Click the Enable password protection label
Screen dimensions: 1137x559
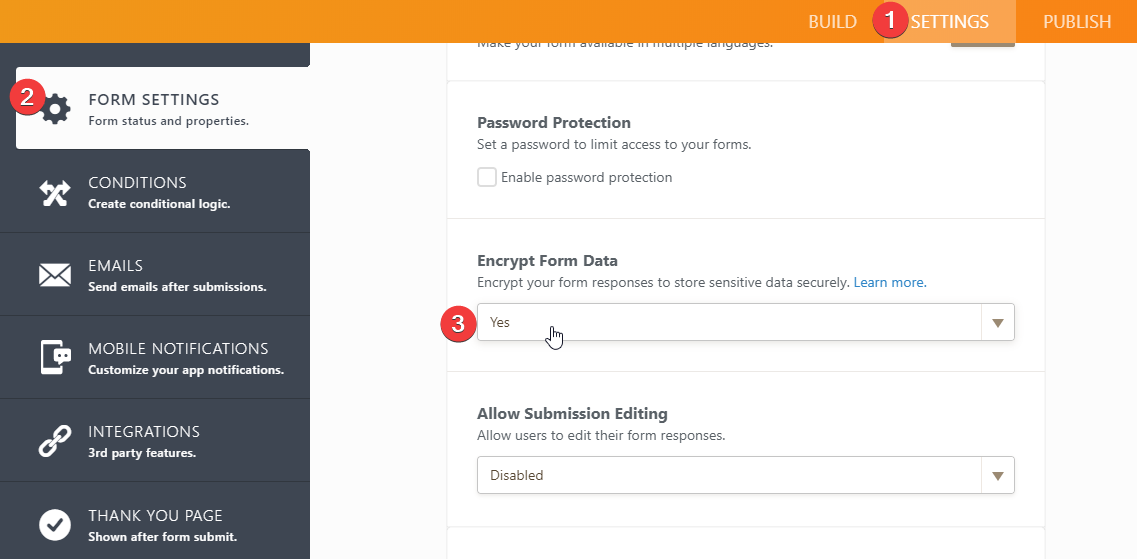(x=586, y=177)
